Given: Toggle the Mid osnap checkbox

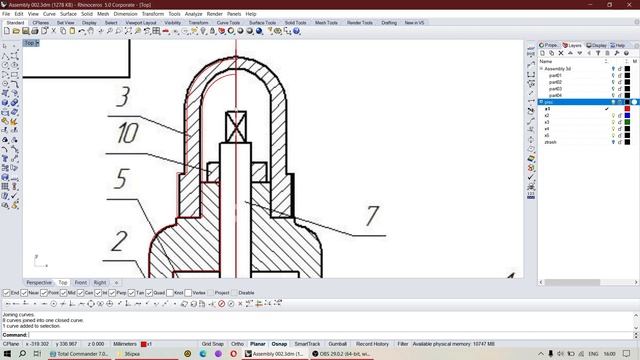Looking at the screenshot, I should (x=63, y=293).
